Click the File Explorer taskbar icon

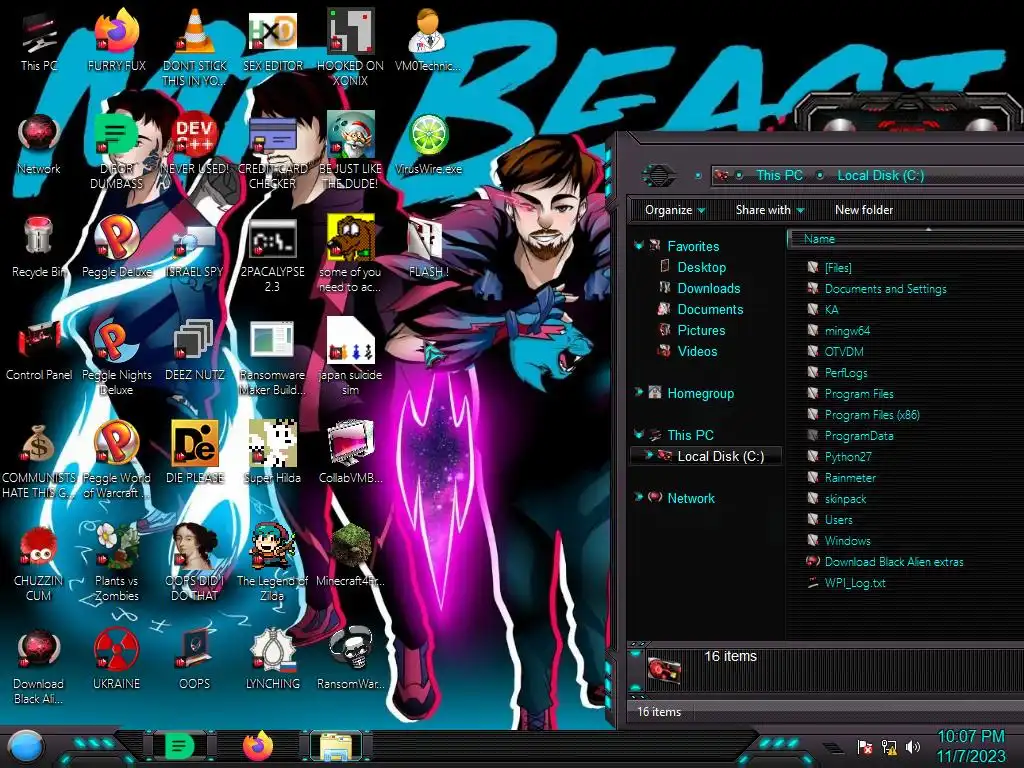click(336, 746)
